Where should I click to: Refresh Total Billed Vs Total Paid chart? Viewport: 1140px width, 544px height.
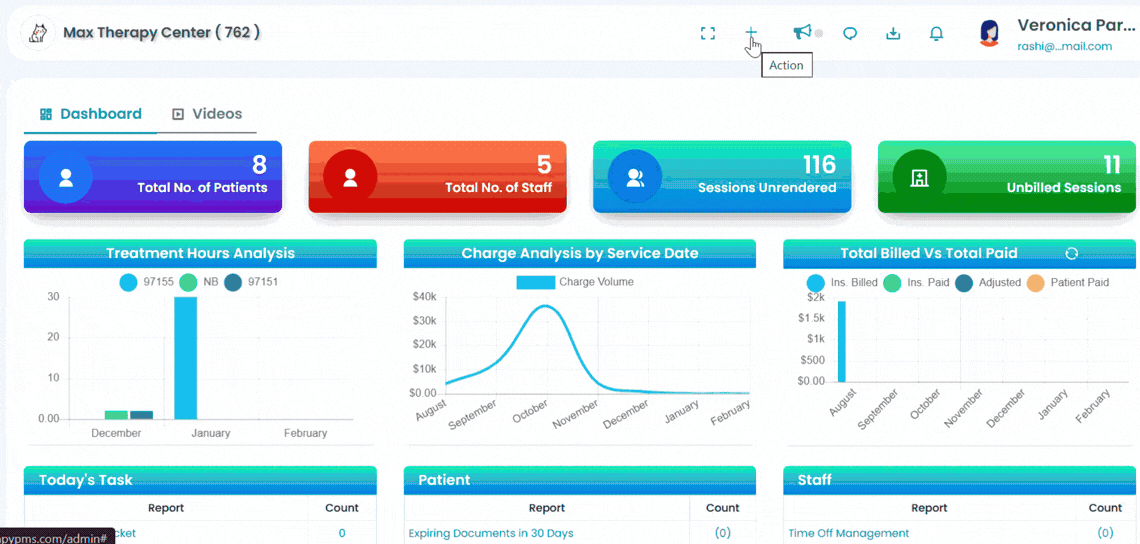coord(1071,253)
